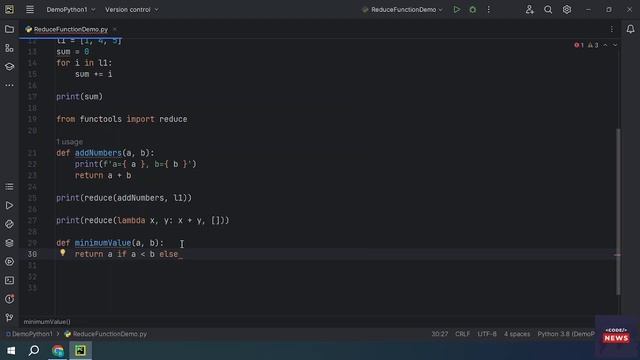Click line number 25 in the gutter
The height and width of the screenshot is (360, 640).
pyautogui.click(x=32, y=198)
